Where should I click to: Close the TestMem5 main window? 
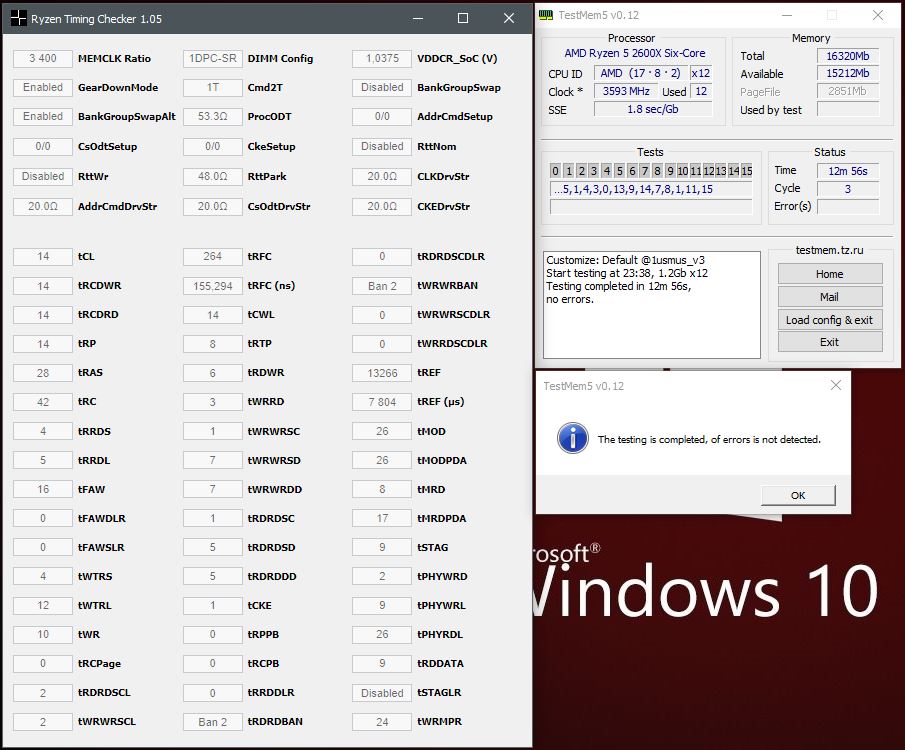[x=877, y=15]
